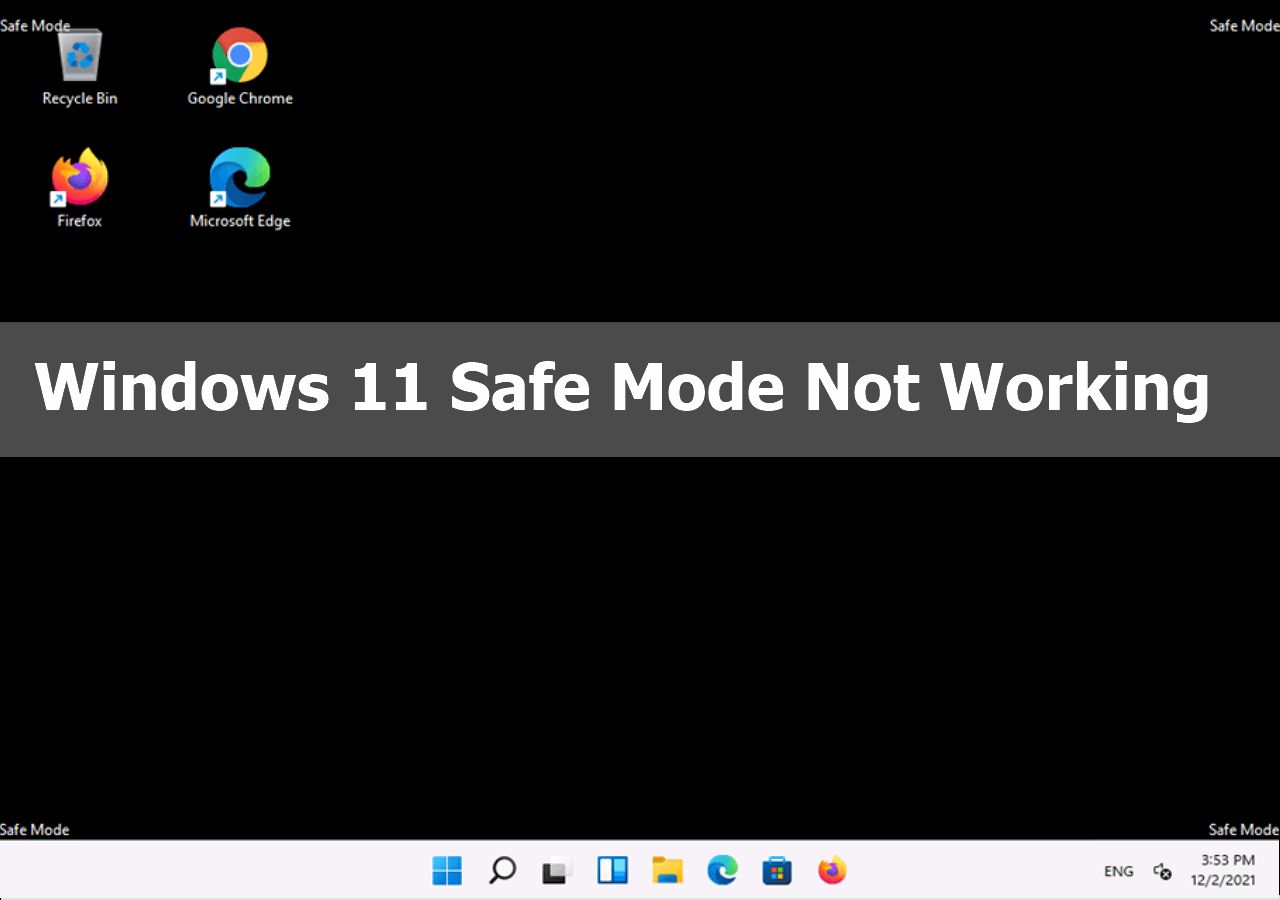Open Search from the taskbar
Image resolution: width=1280 pixels, height=900 pixels.
[502, 871]
